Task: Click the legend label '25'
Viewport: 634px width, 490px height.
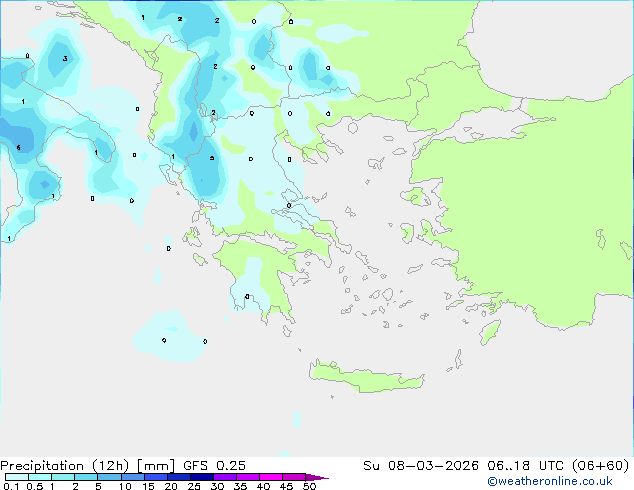Action: [194, 486]
